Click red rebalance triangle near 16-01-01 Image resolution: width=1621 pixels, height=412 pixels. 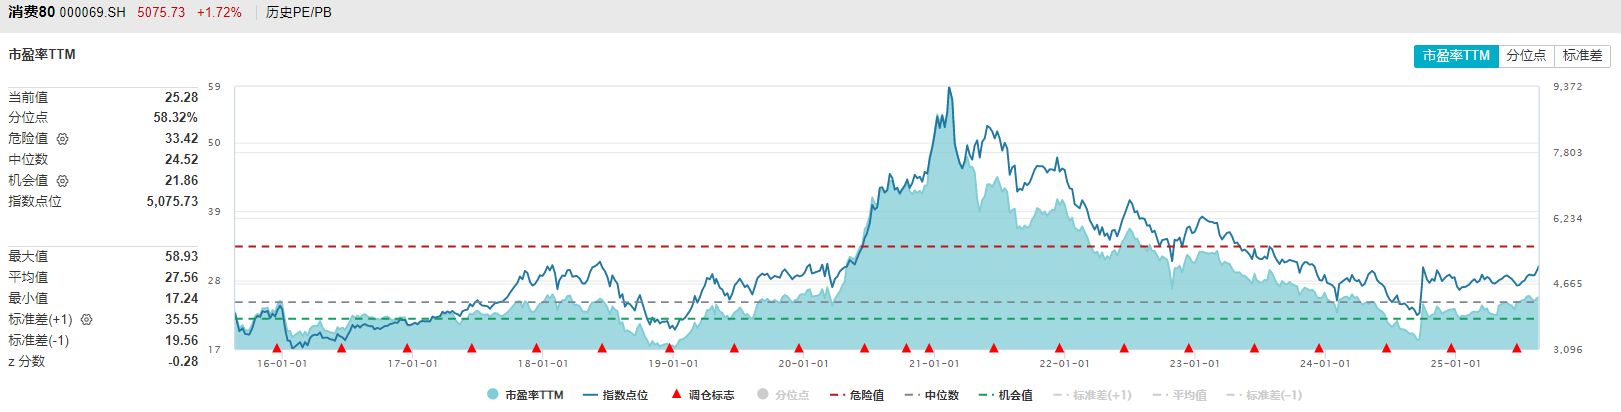pos(277,348)
